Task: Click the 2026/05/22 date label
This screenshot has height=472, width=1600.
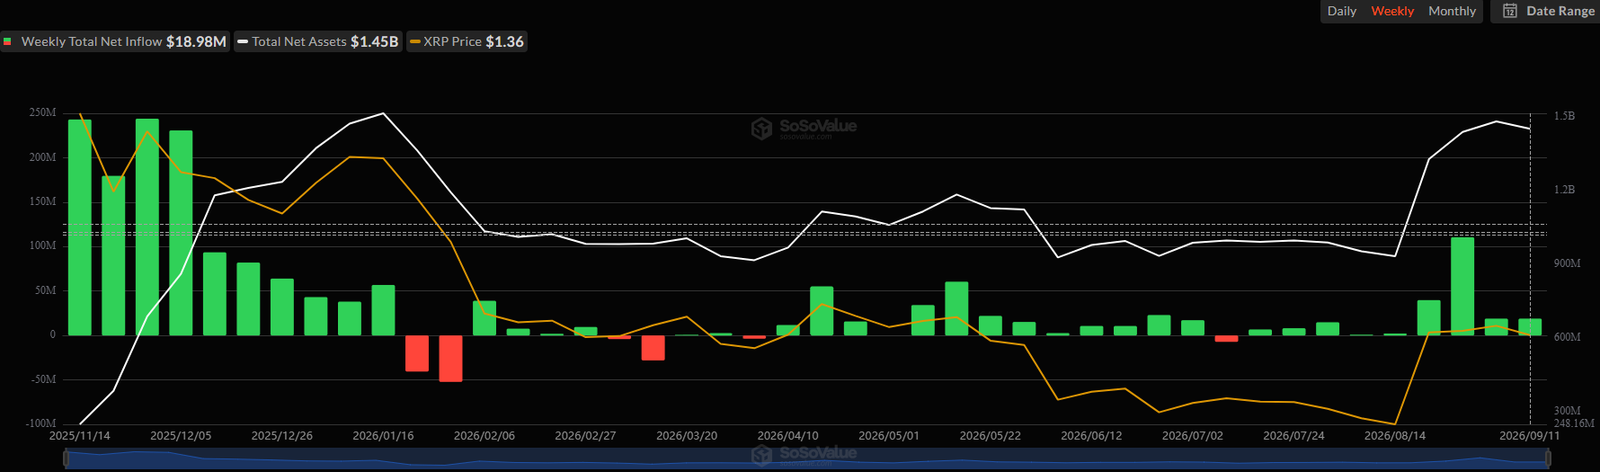Action: pos(990,436)
